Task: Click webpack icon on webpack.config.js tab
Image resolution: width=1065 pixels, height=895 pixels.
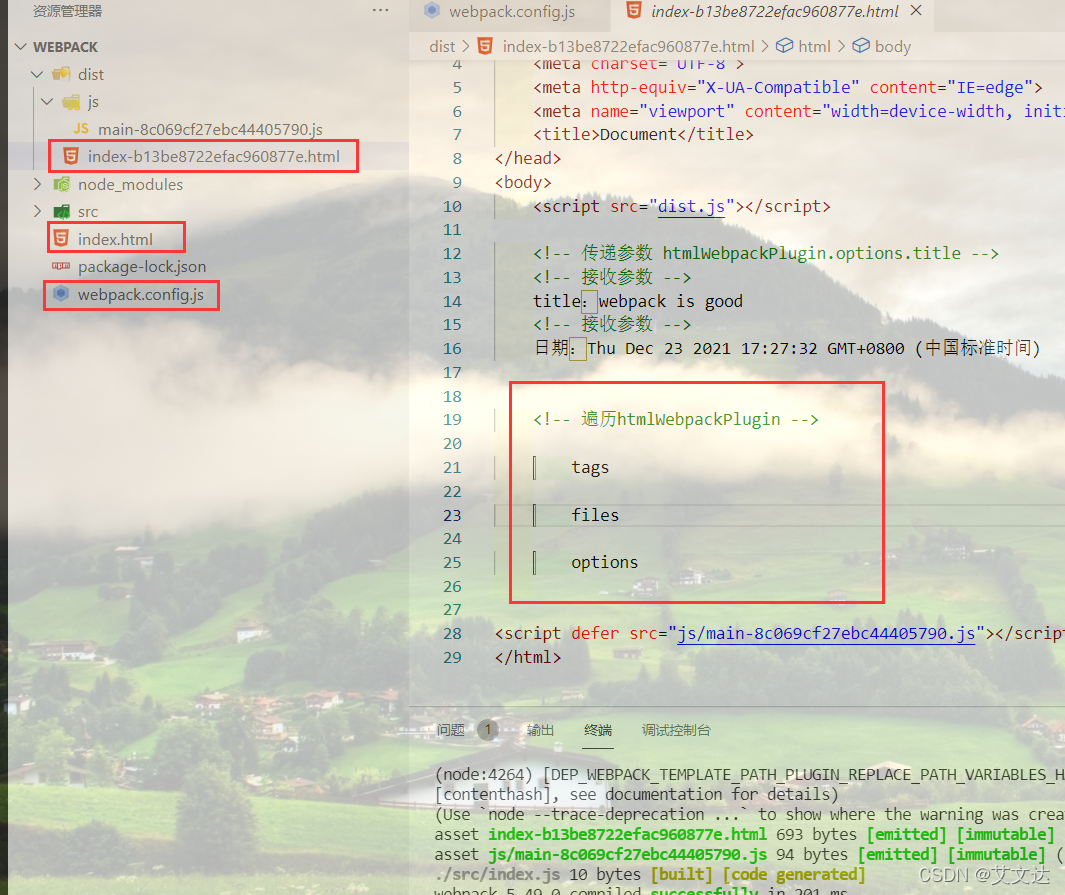Action: tap(431, 10)
